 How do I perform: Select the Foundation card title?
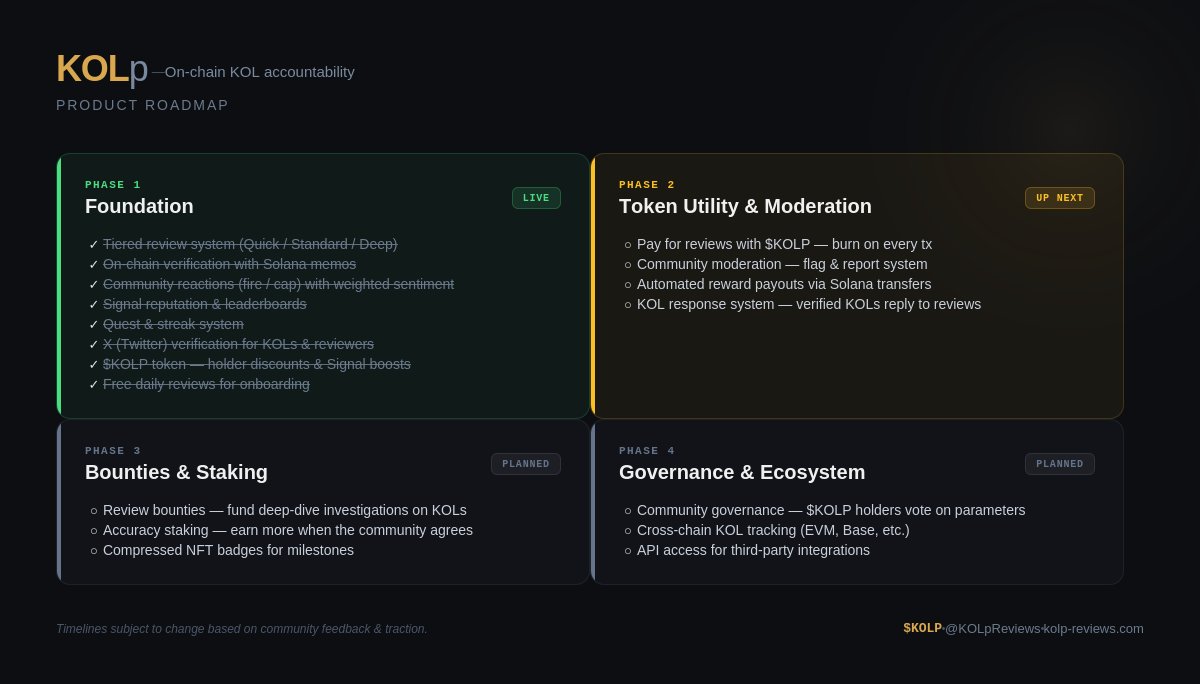[x=139, y=206]
